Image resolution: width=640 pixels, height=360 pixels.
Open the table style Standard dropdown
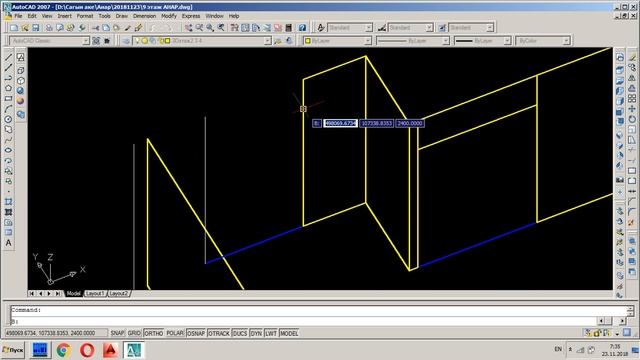[489, 28]
